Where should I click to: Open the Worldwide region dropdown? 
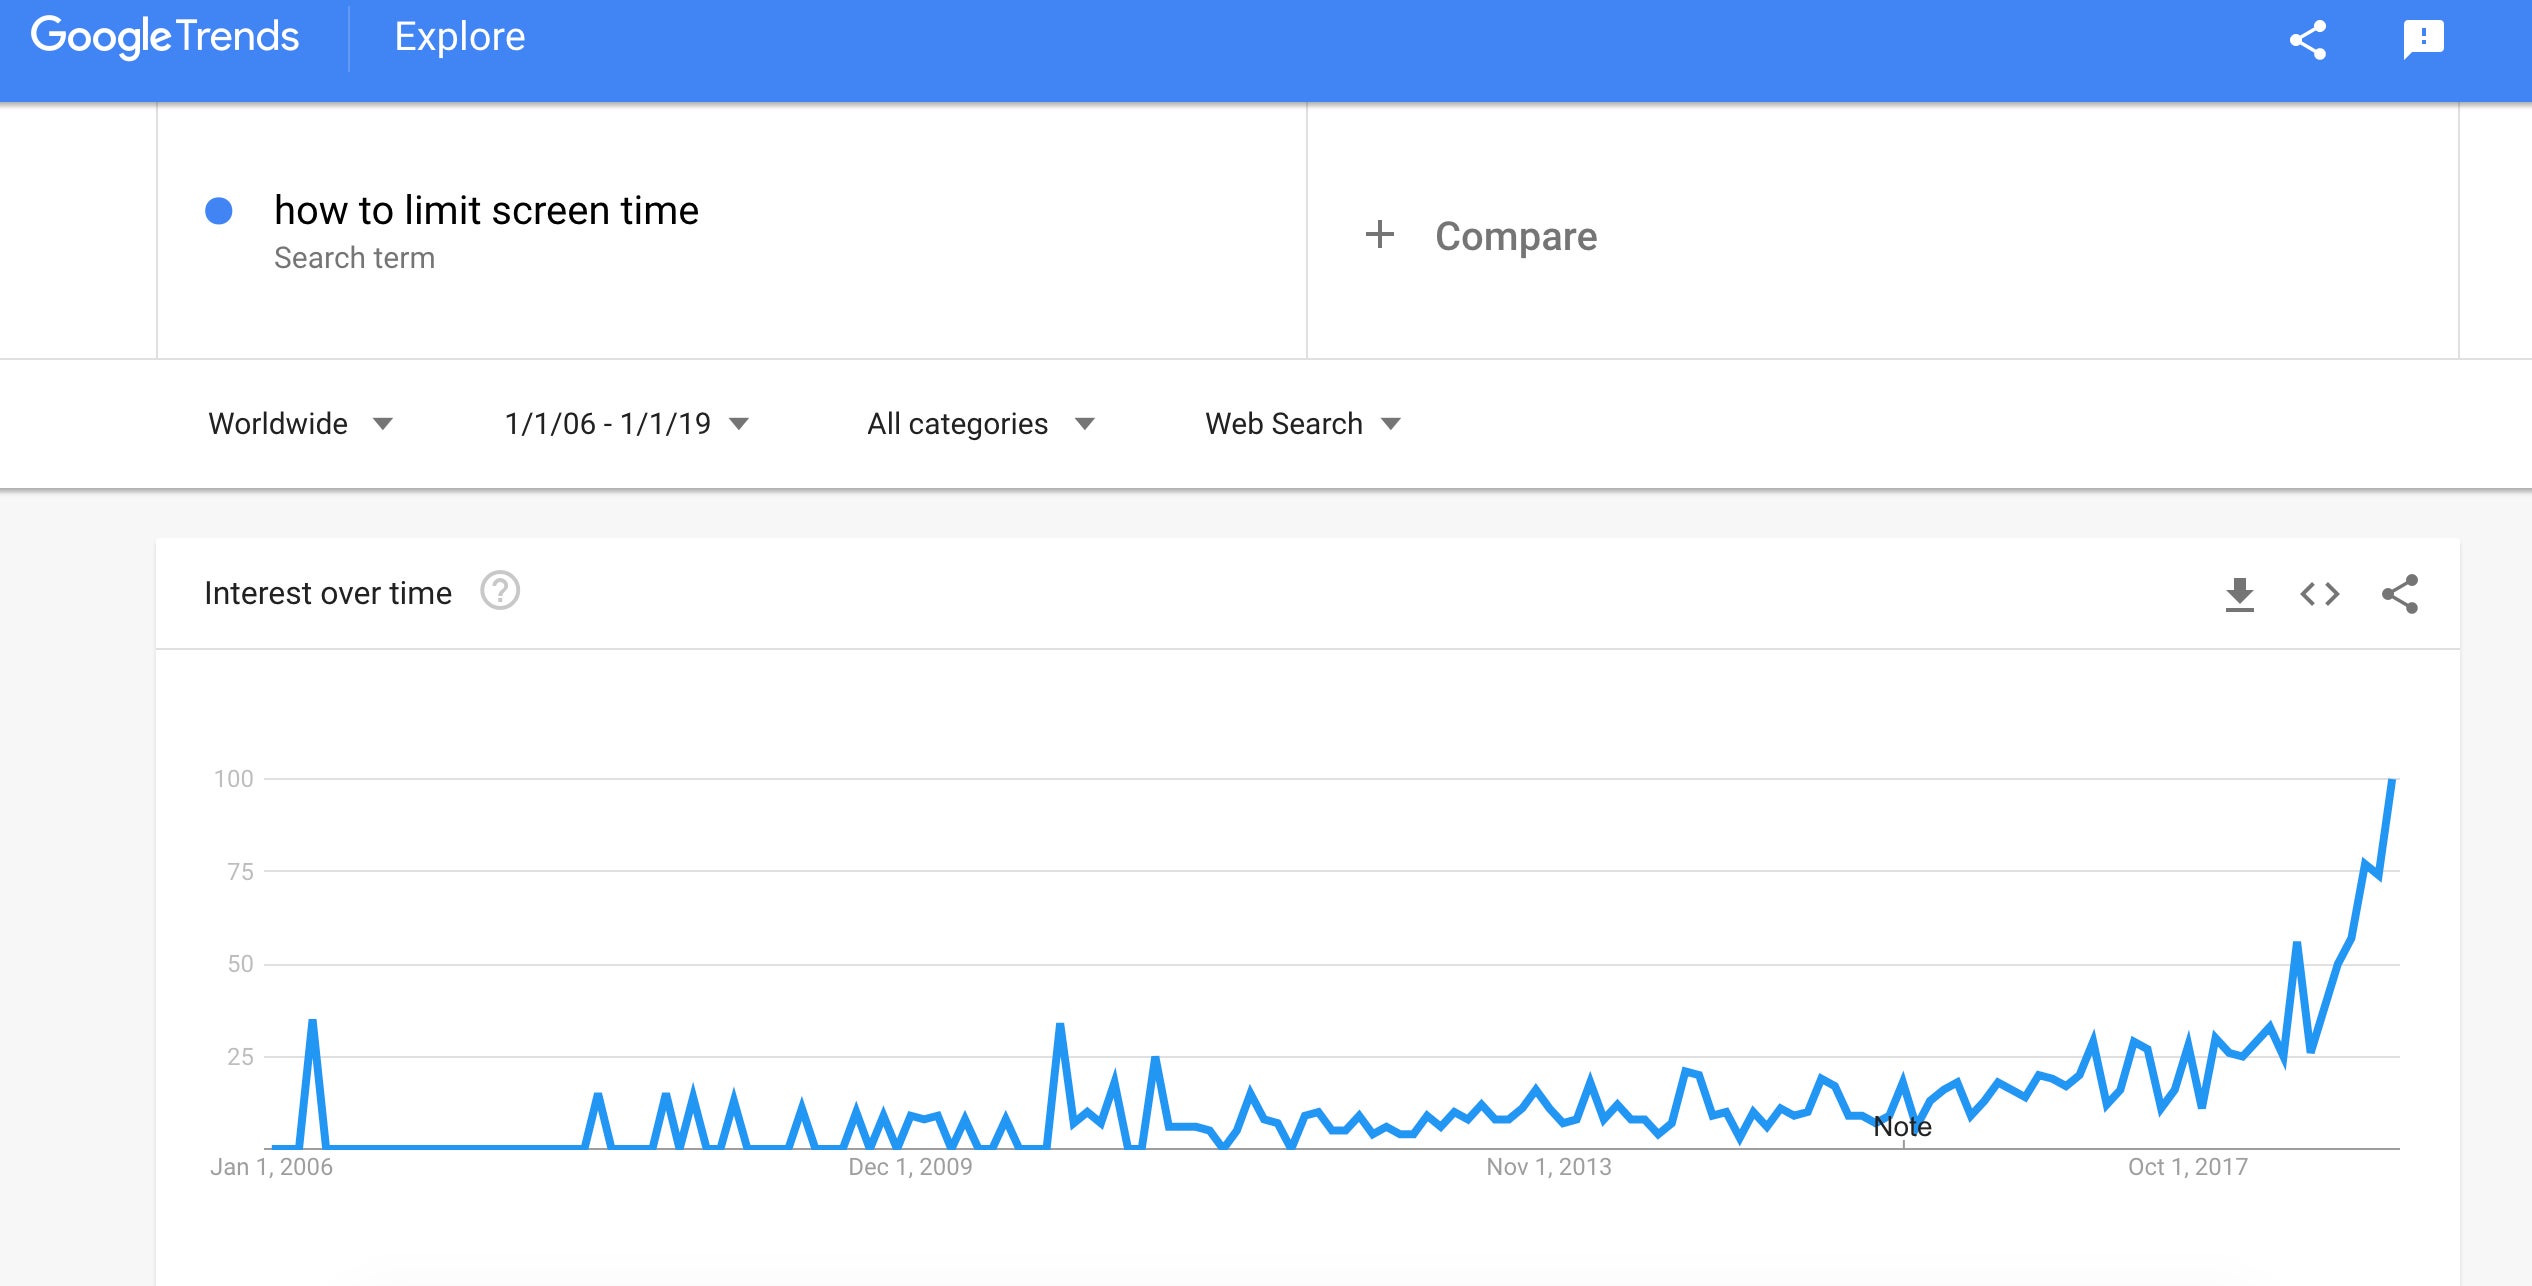(300, 424)
